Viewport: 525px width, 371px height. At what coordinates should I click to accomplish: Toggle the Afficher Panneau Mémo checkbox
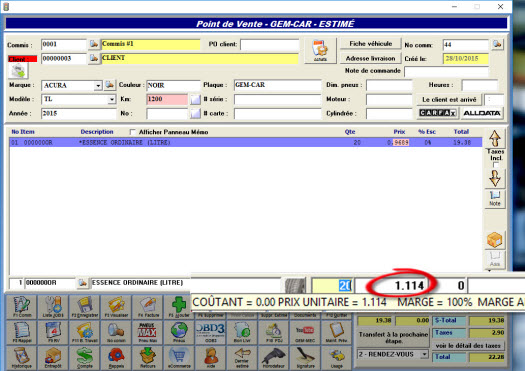[x=133, y=132]
